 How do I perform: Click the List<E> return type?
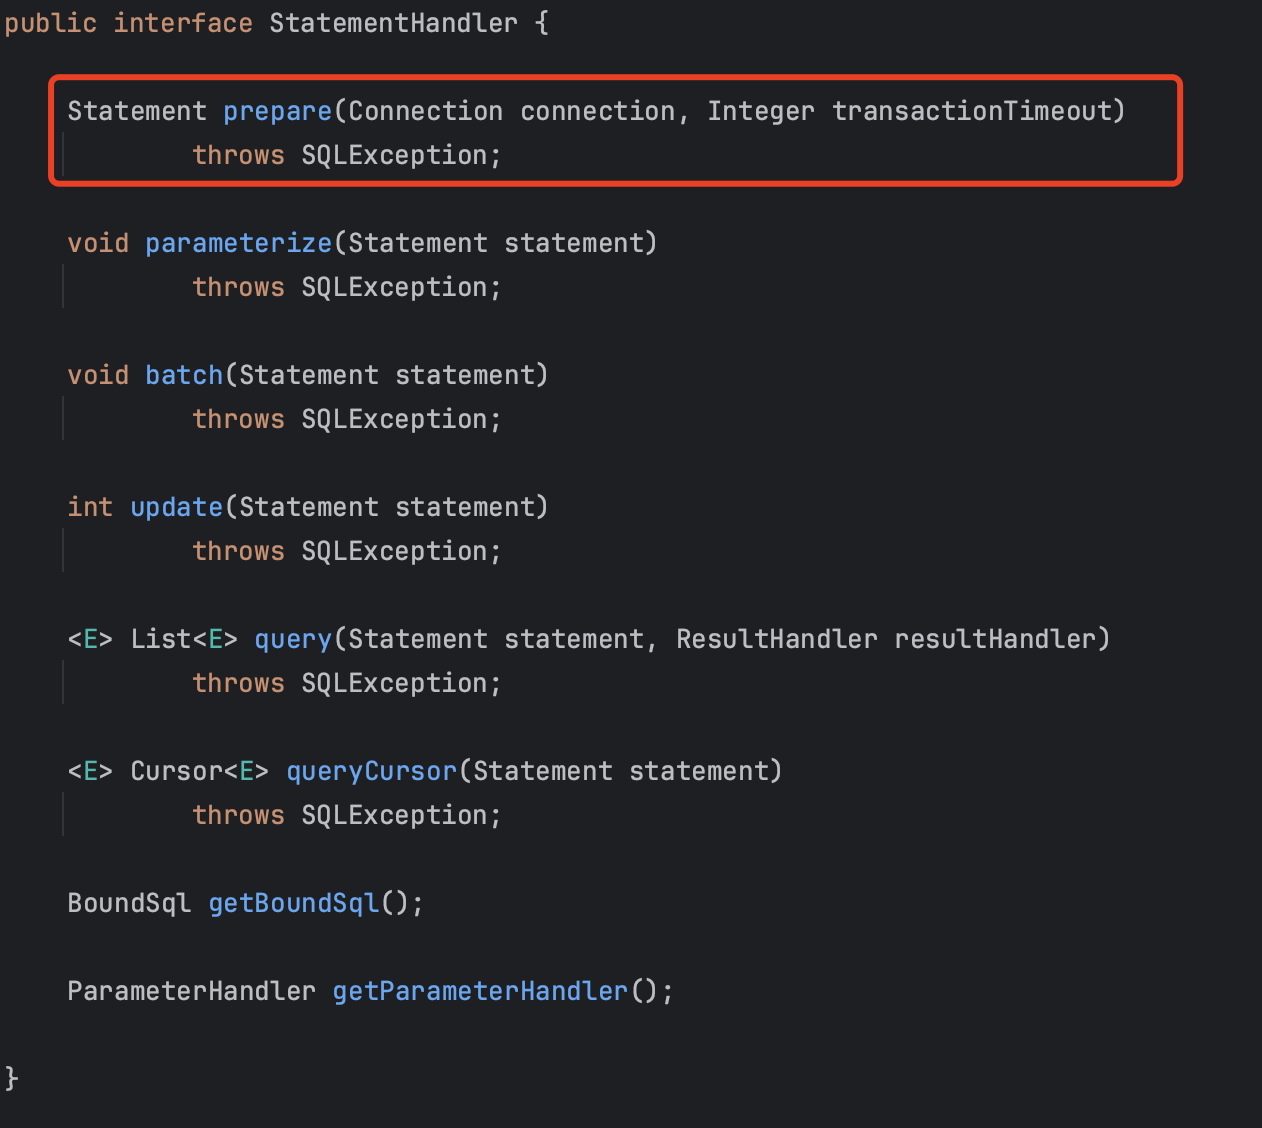(x=184, y=639)
